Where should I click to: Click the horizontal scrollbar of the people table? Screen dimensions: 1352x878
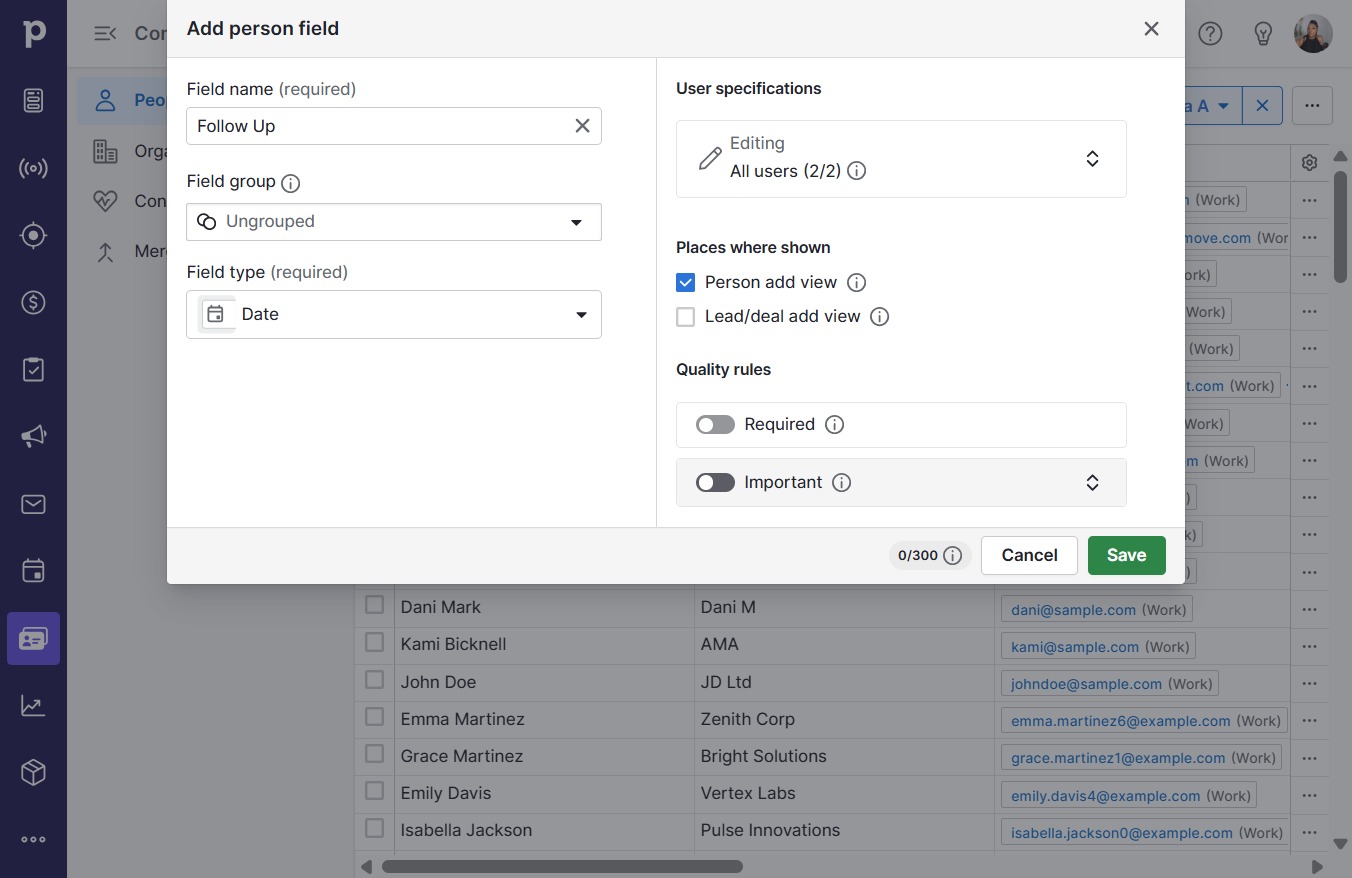[562, 867]
